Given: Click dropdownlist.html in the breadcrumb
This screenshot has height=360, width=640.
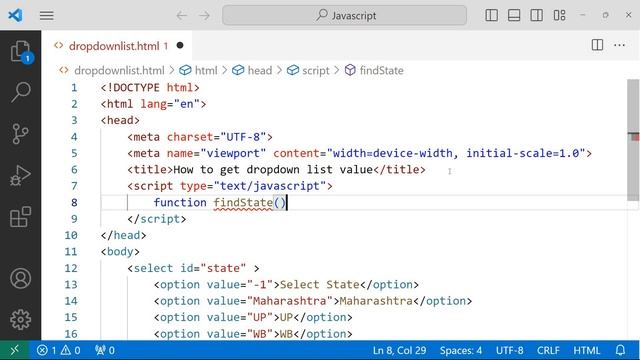Looking at the screenshot, I should click(x=119, y=71).
